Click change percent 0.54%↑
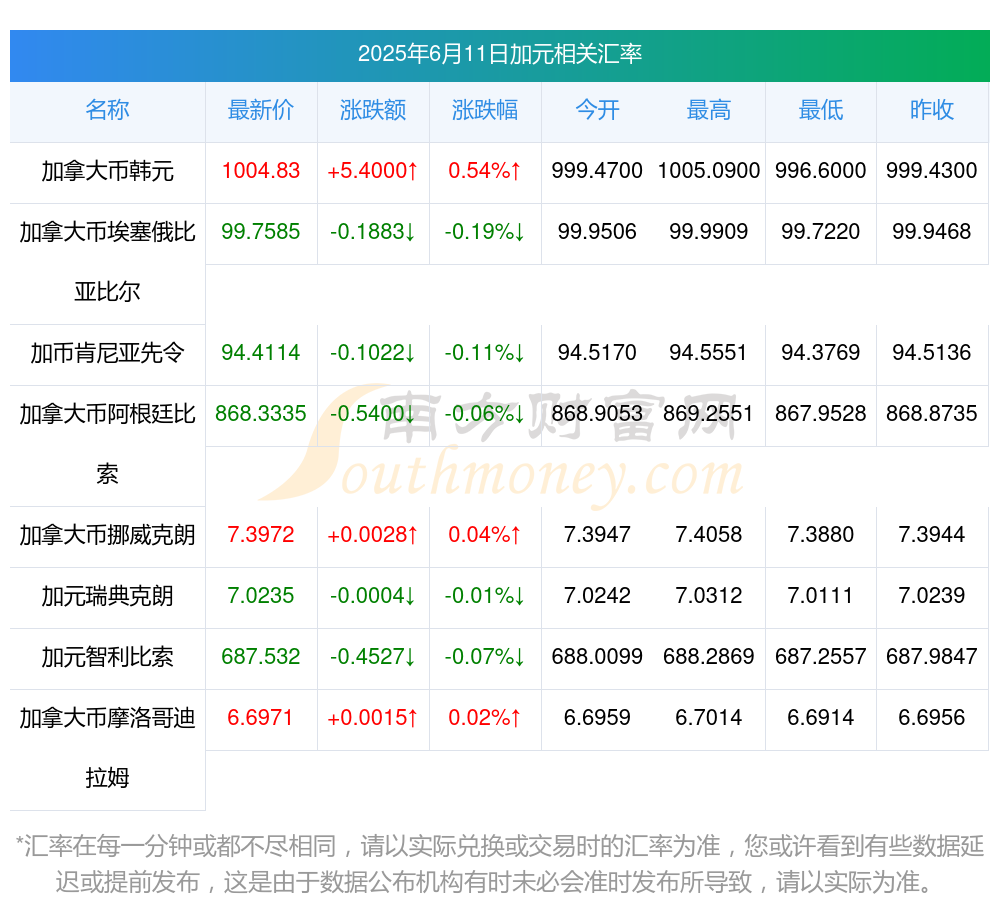 (485, 171)
